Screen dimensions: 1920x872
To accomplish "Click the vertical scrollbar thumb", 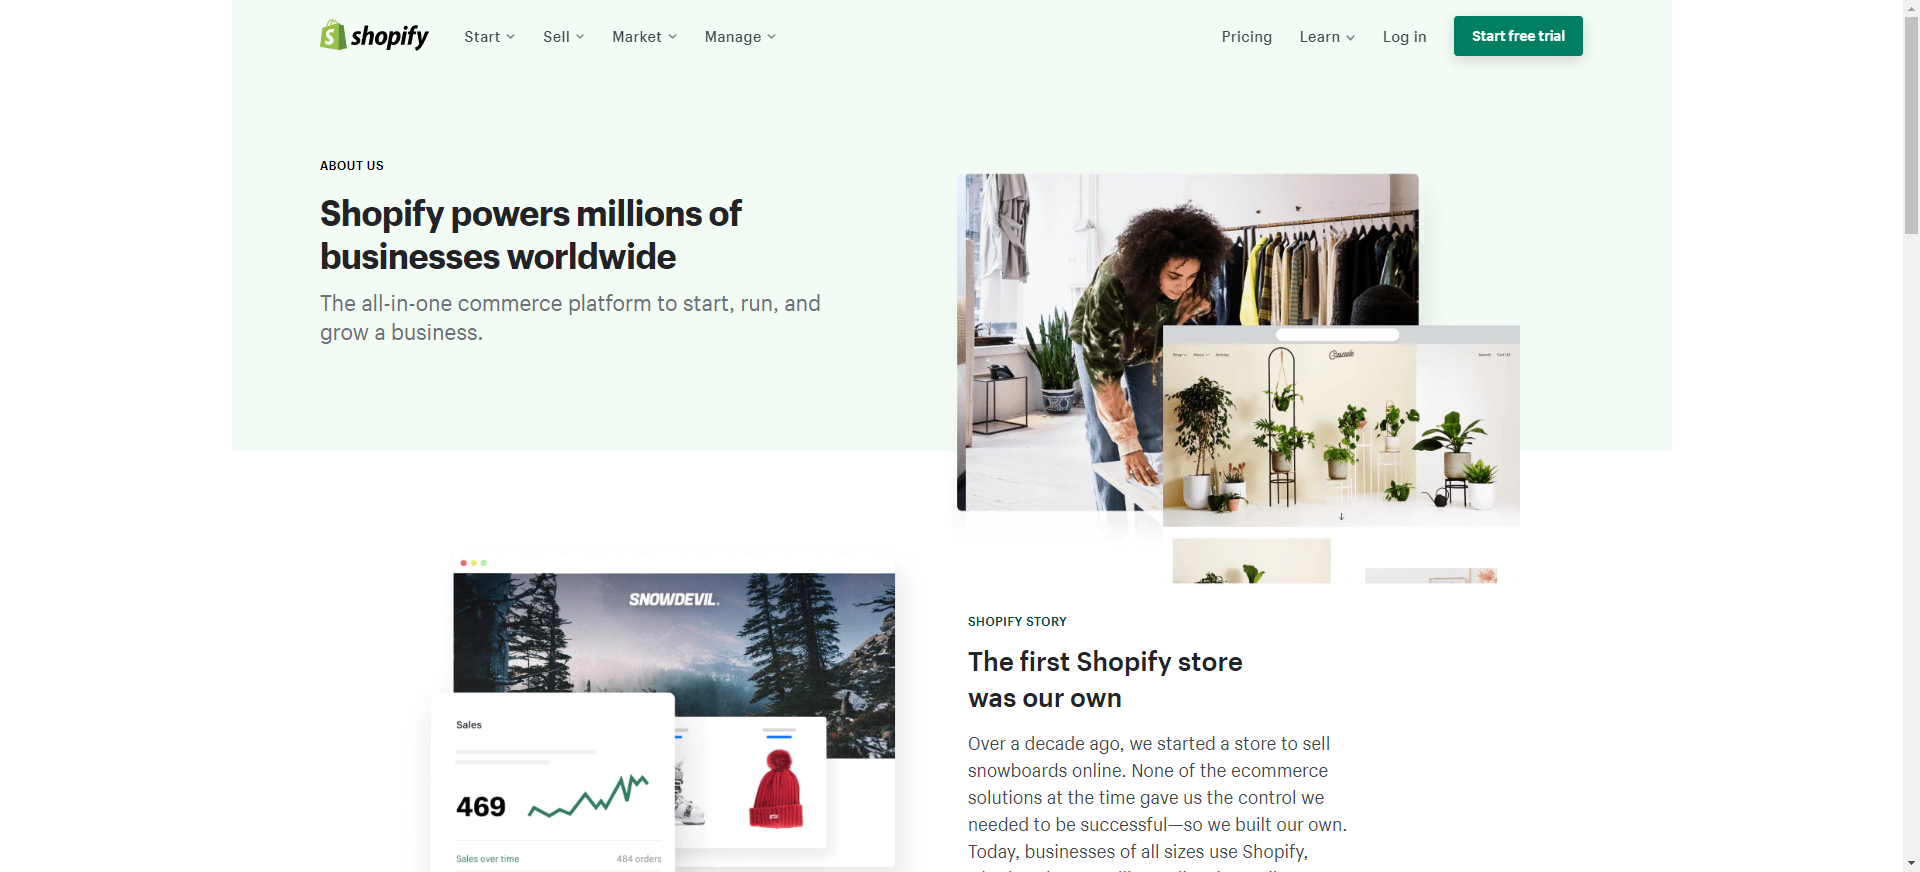I will click(x=1911, y=125).
